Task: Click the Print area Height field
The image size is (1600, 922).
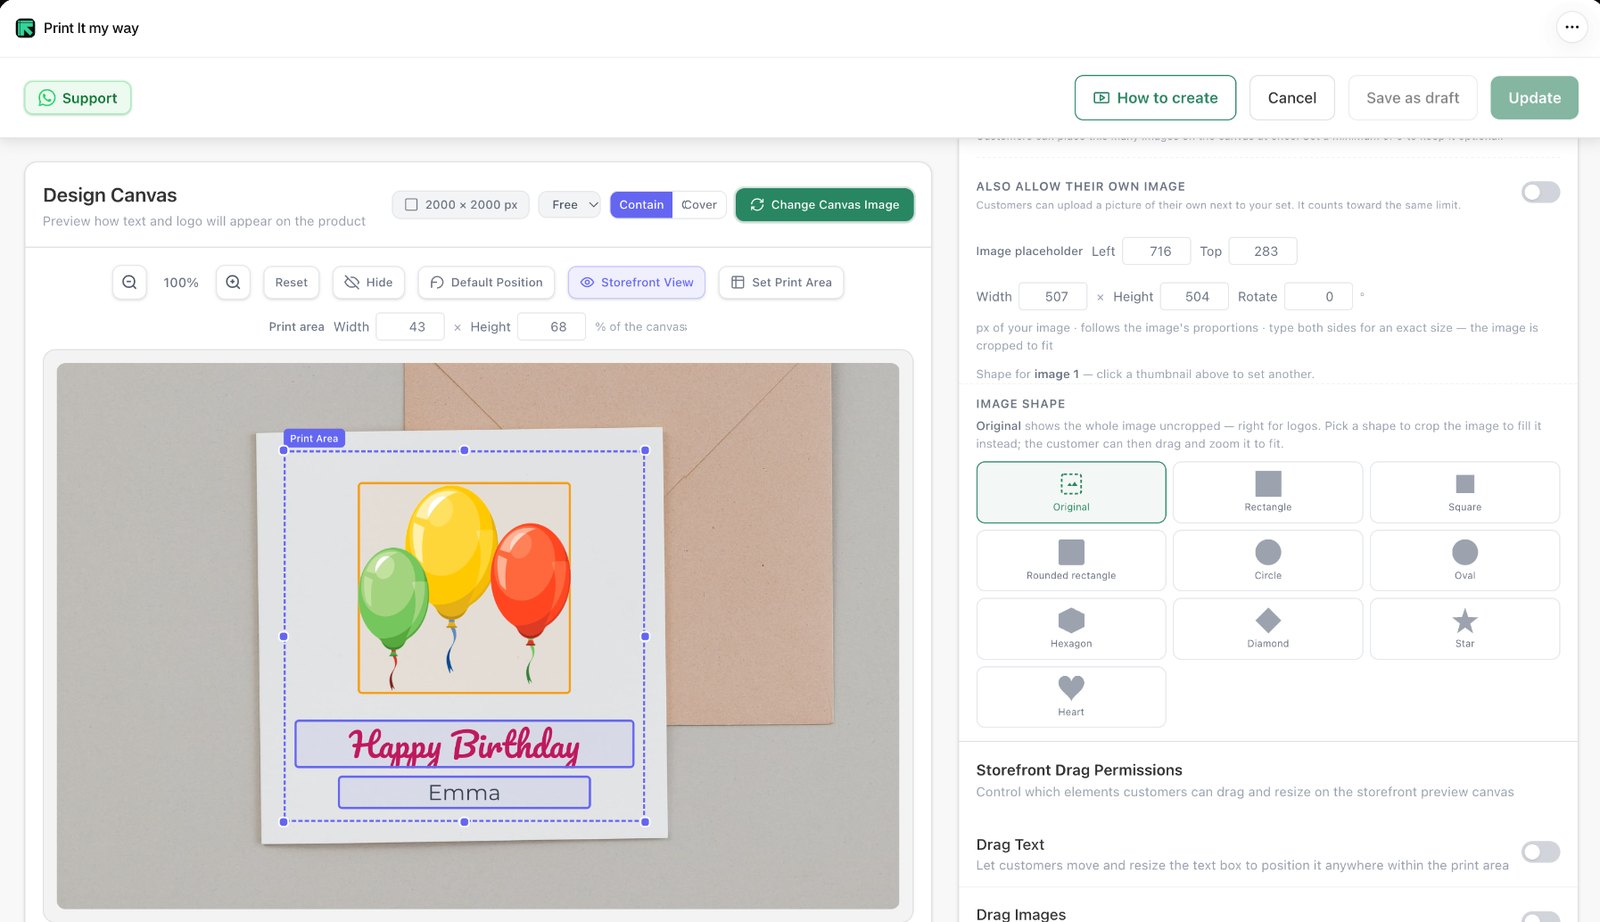Action: [x=551, y=326]
